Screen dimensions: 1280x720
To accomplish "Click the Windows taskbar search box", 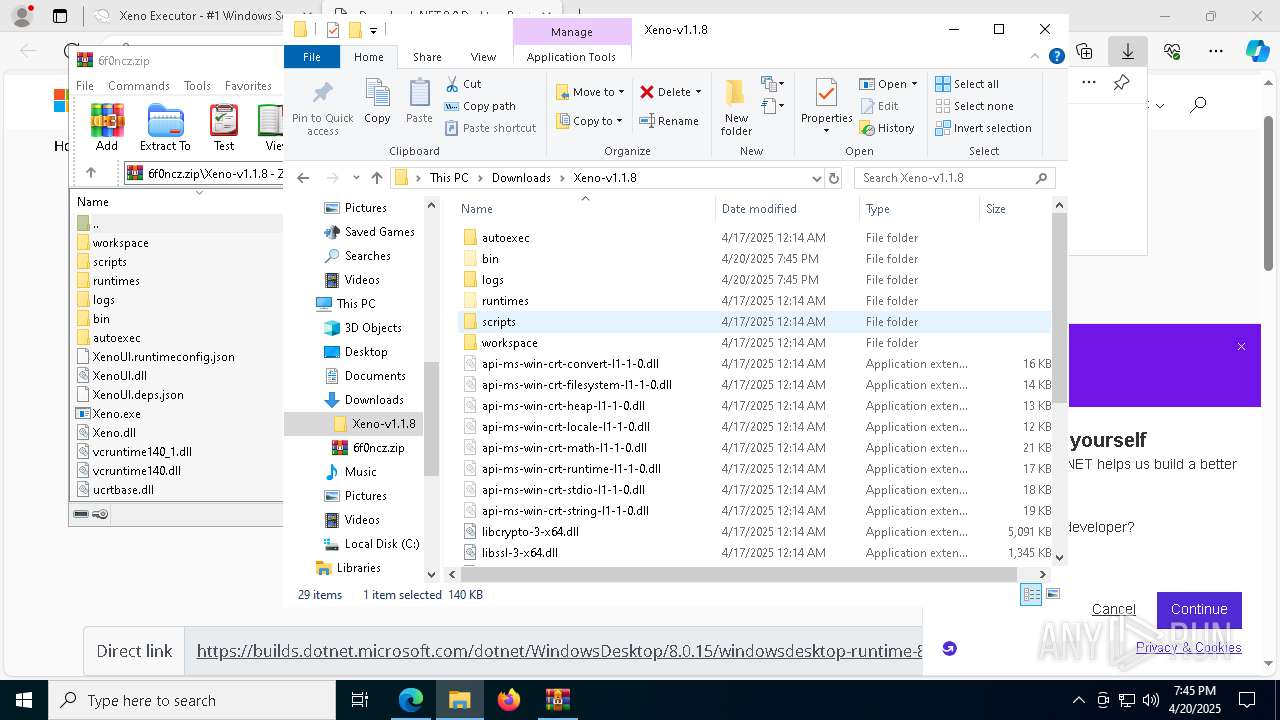I will click(x=191, y=700).
